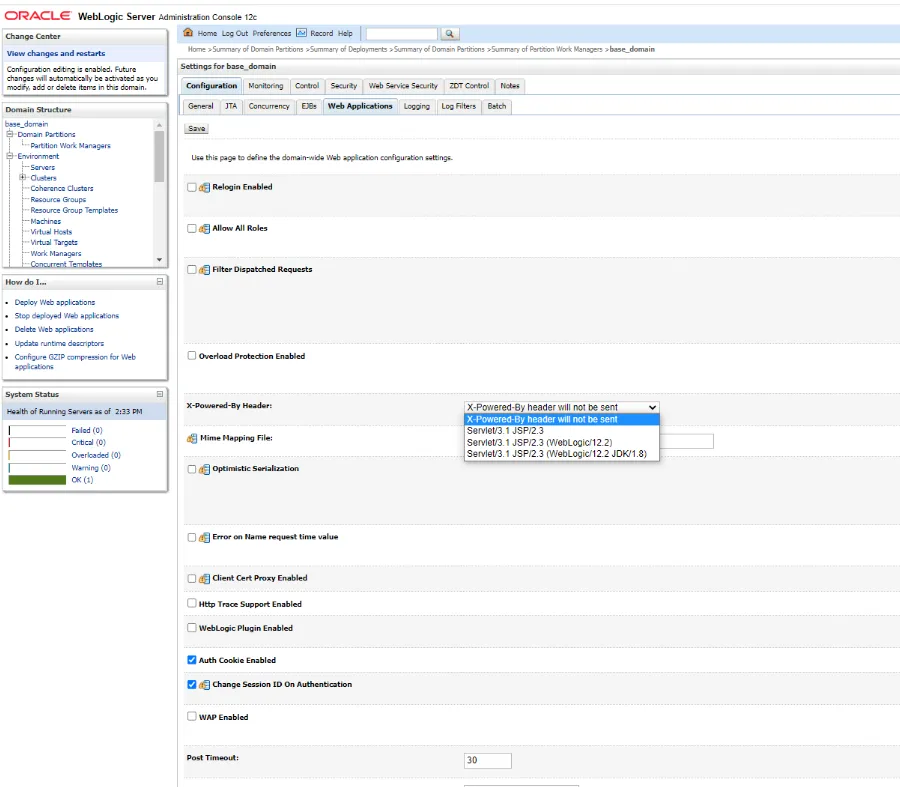Click the Failed server health bar

tap(37, 431)
